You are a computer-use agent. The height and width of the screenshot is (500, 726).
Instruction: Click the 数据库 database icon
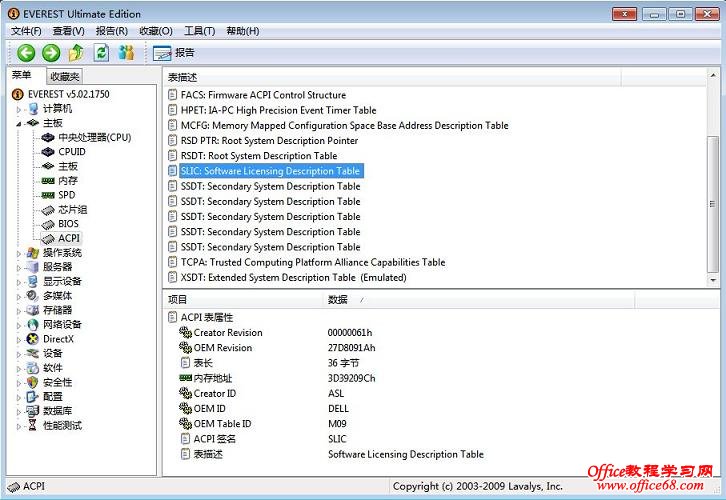(x=32, y=411)
